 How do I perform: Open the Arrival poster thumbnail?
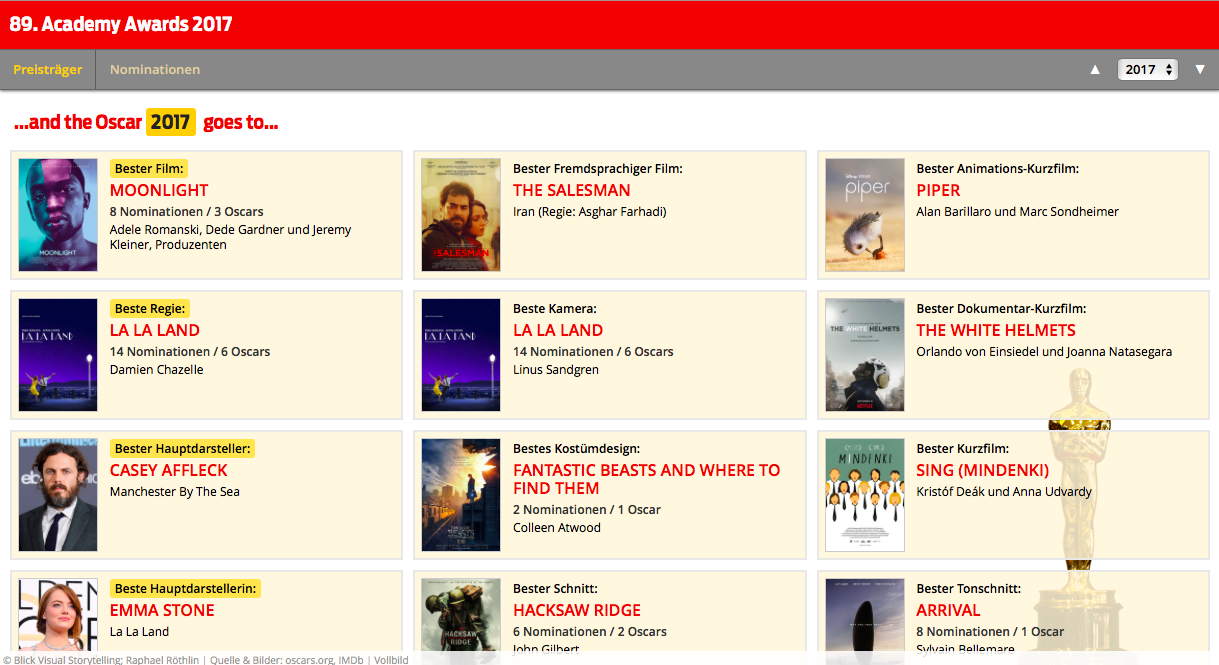point(865,615)
